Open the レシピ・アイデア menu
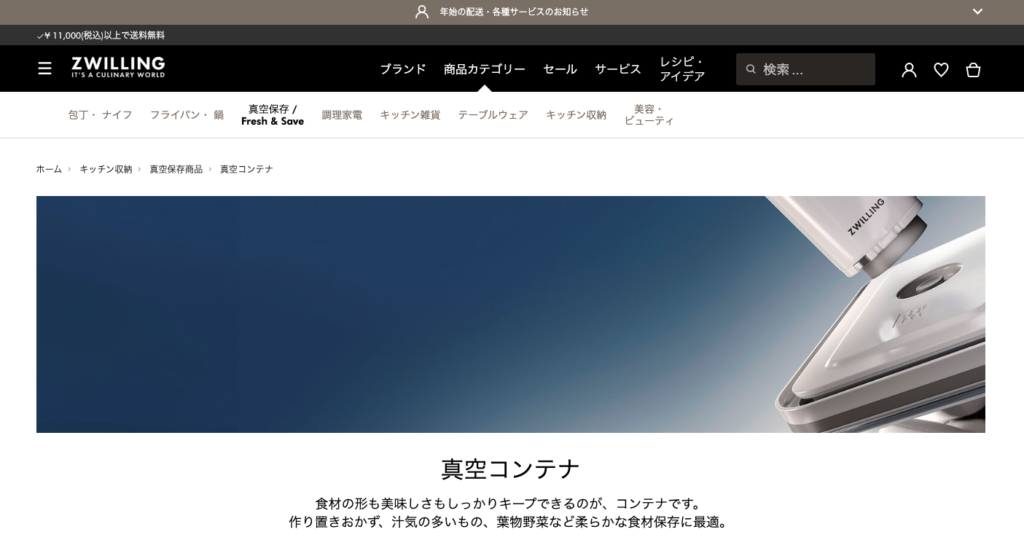 [682, 69]
